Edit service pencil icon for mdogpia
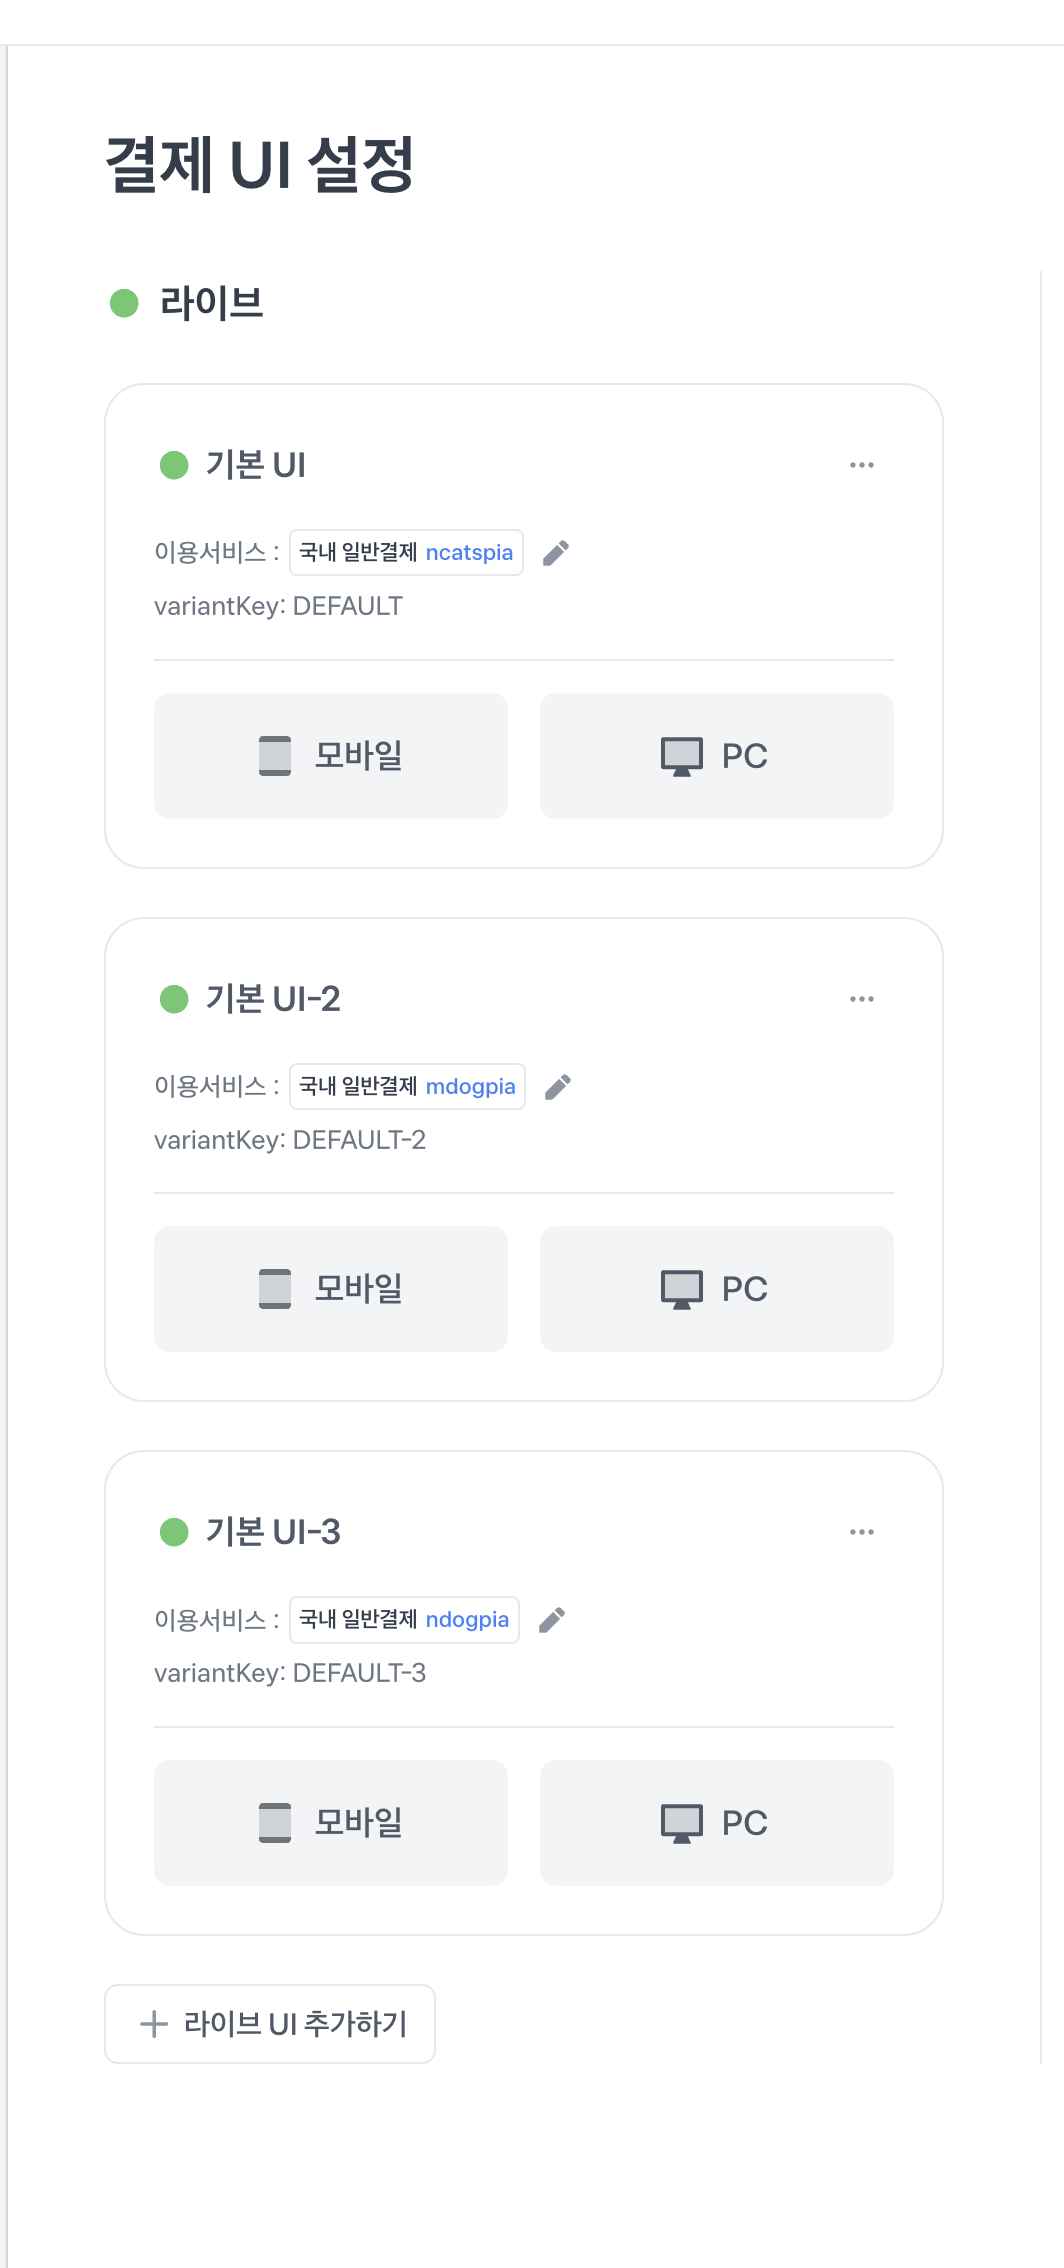Viewport: 1064px width, 2268px height. (x=558, y=1087)
